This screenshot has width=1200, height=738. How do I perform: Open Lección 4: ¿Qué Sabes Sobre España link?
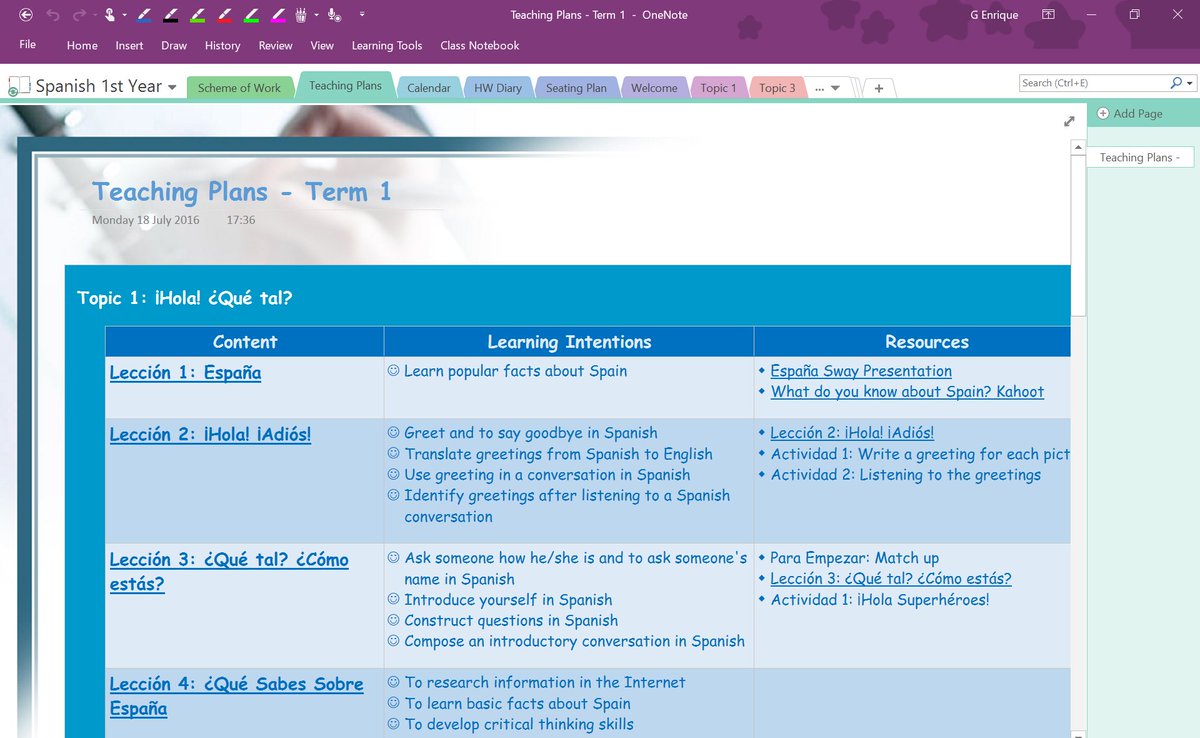[236, 696]
